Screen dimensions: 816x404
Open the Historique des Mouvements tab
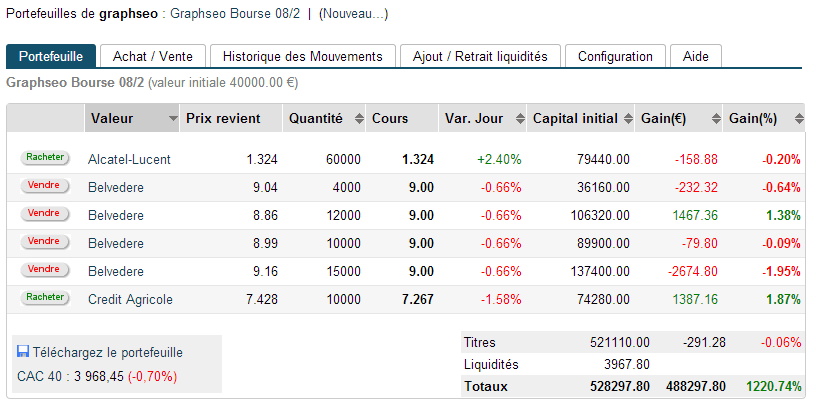(x=303, y=57)
